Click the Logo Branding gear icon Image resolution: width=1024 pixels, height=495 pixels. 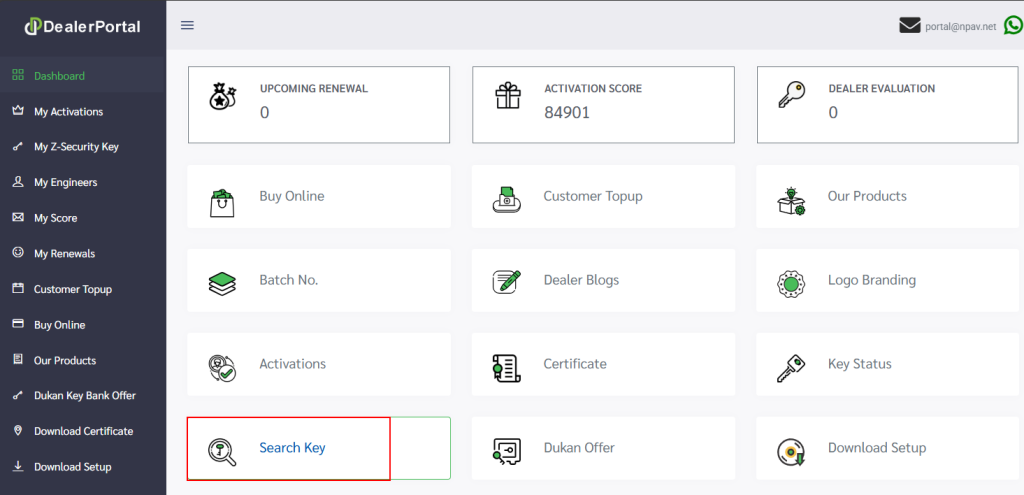click(x=791, y=282)
